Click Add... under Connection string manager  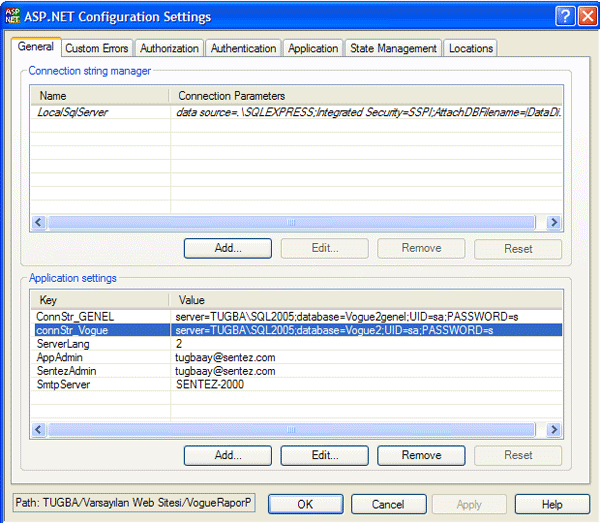click(x=228, y=248)
